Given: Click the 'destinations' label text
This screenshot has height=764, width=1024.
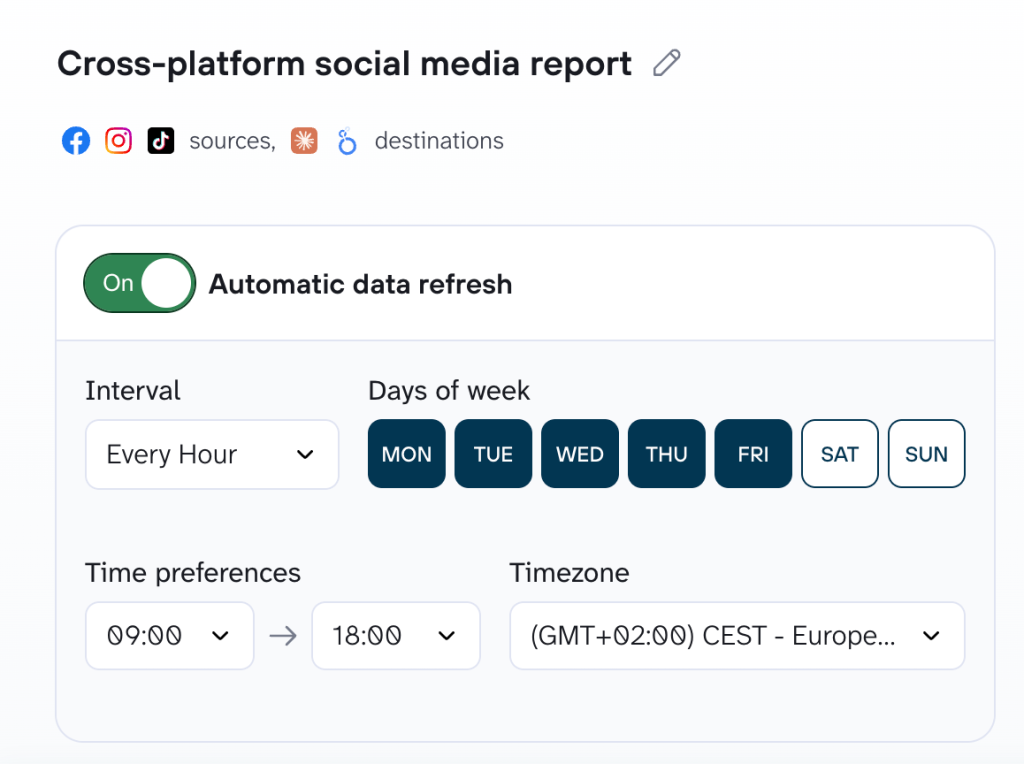Looking at the screenshot, I should click(439, 140).
